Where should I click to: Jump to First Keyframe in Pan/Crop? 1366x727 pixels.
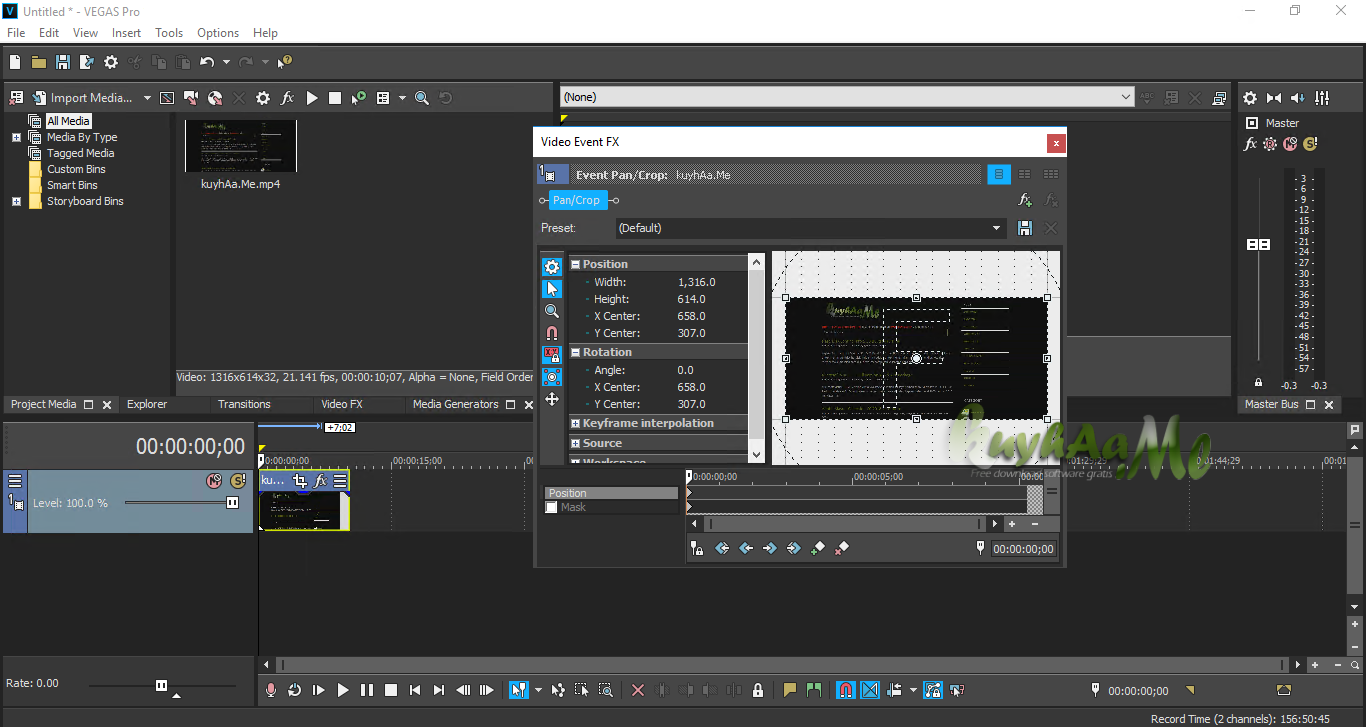pos(722,548)
